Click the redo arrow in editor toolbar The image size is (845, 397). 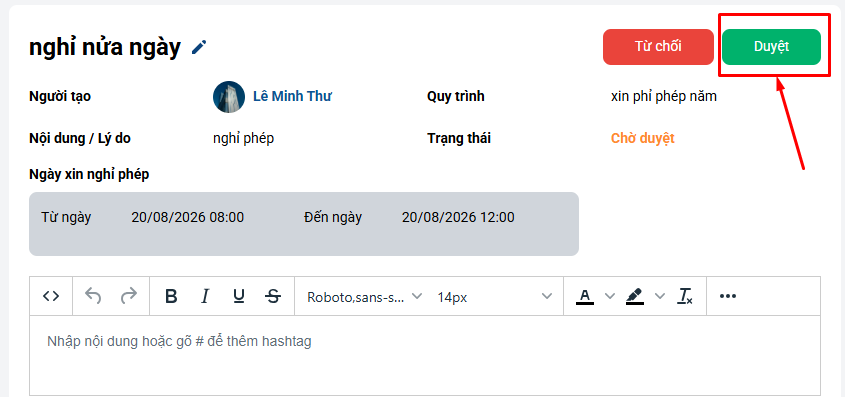coord(128,296)
